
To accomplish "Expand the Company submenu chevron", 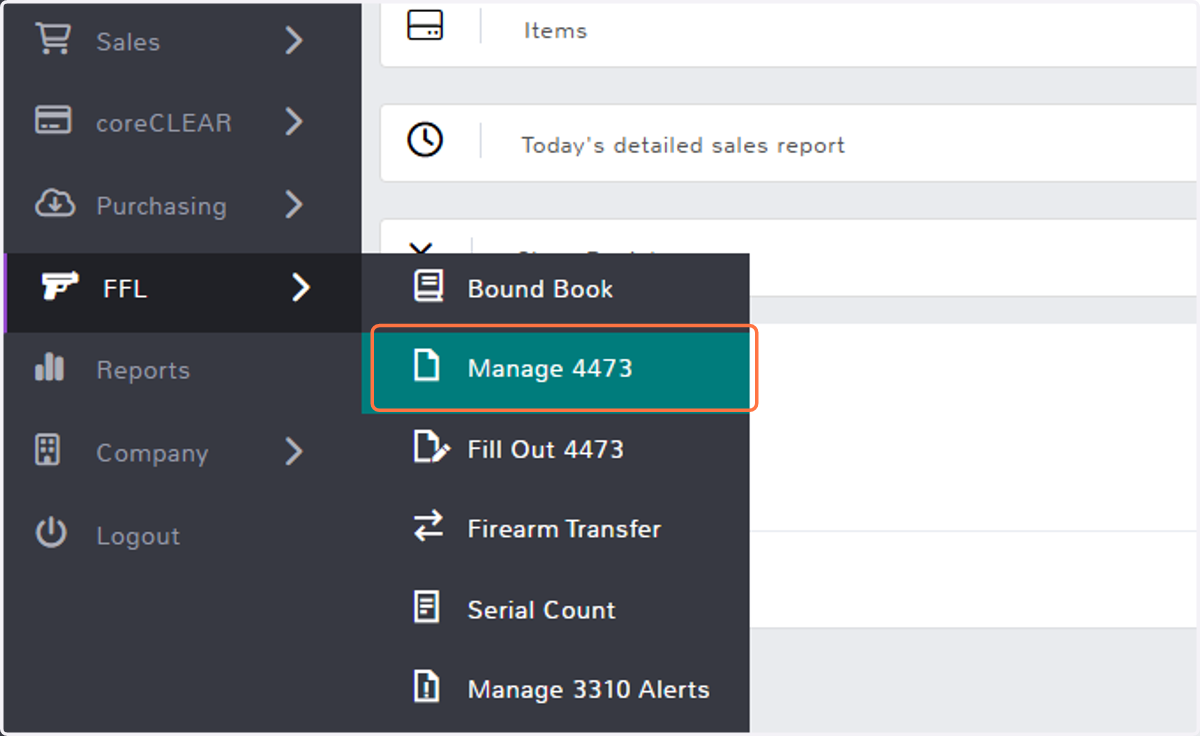I will pos(293,451).
